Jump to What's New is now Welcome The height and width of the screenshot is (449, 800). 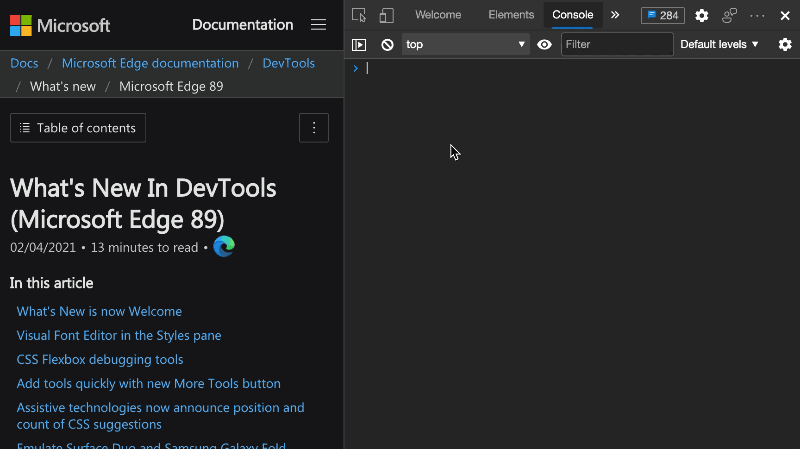99,311
